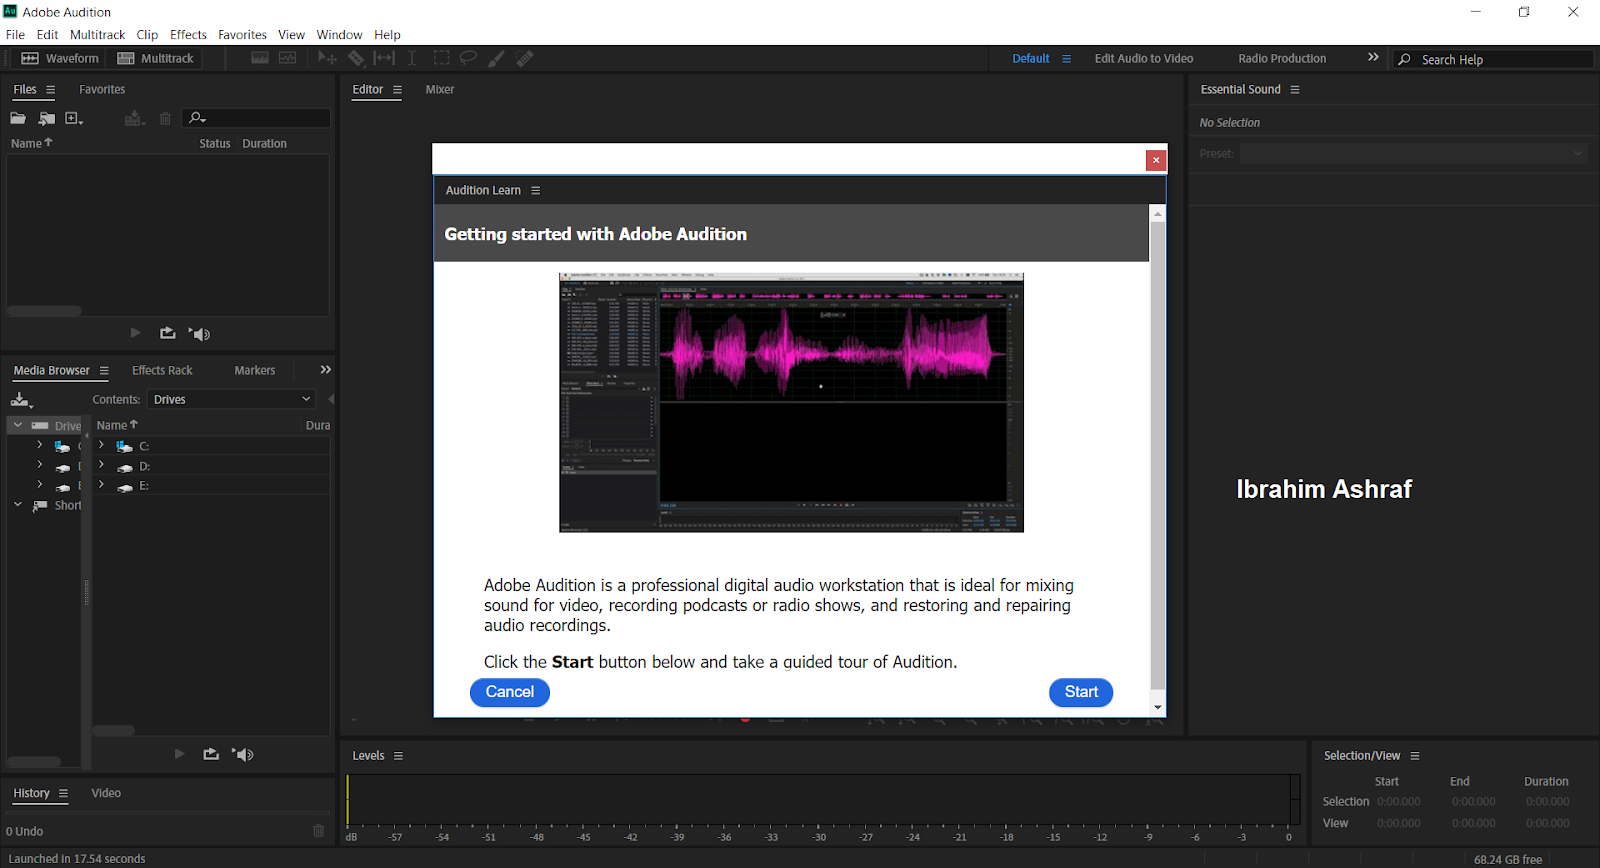Close the Audition Learn dialog with the red X

pyautogui.click(x=1156, y=160)
